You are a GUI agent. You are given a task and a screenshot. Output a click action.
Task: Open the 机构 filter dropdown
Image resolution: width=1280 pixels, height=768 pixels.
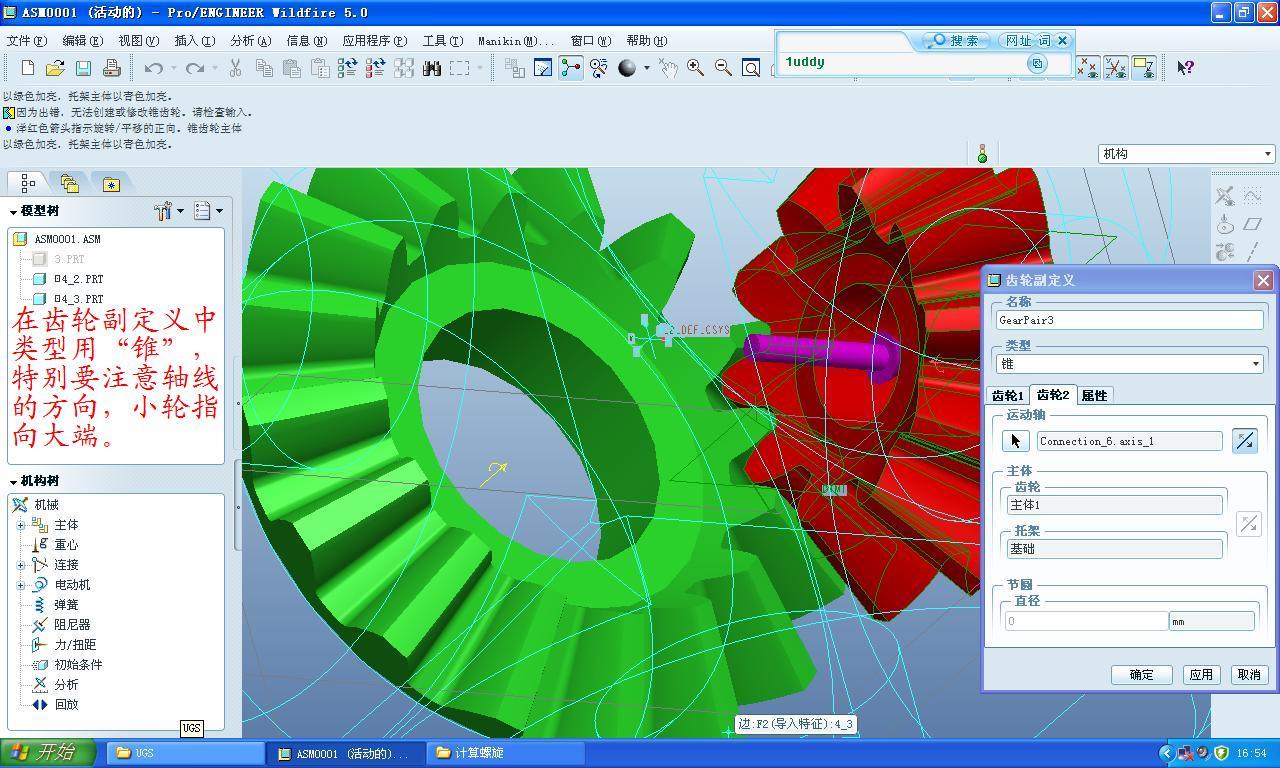pyautogui.click(x=1186, y=154)
